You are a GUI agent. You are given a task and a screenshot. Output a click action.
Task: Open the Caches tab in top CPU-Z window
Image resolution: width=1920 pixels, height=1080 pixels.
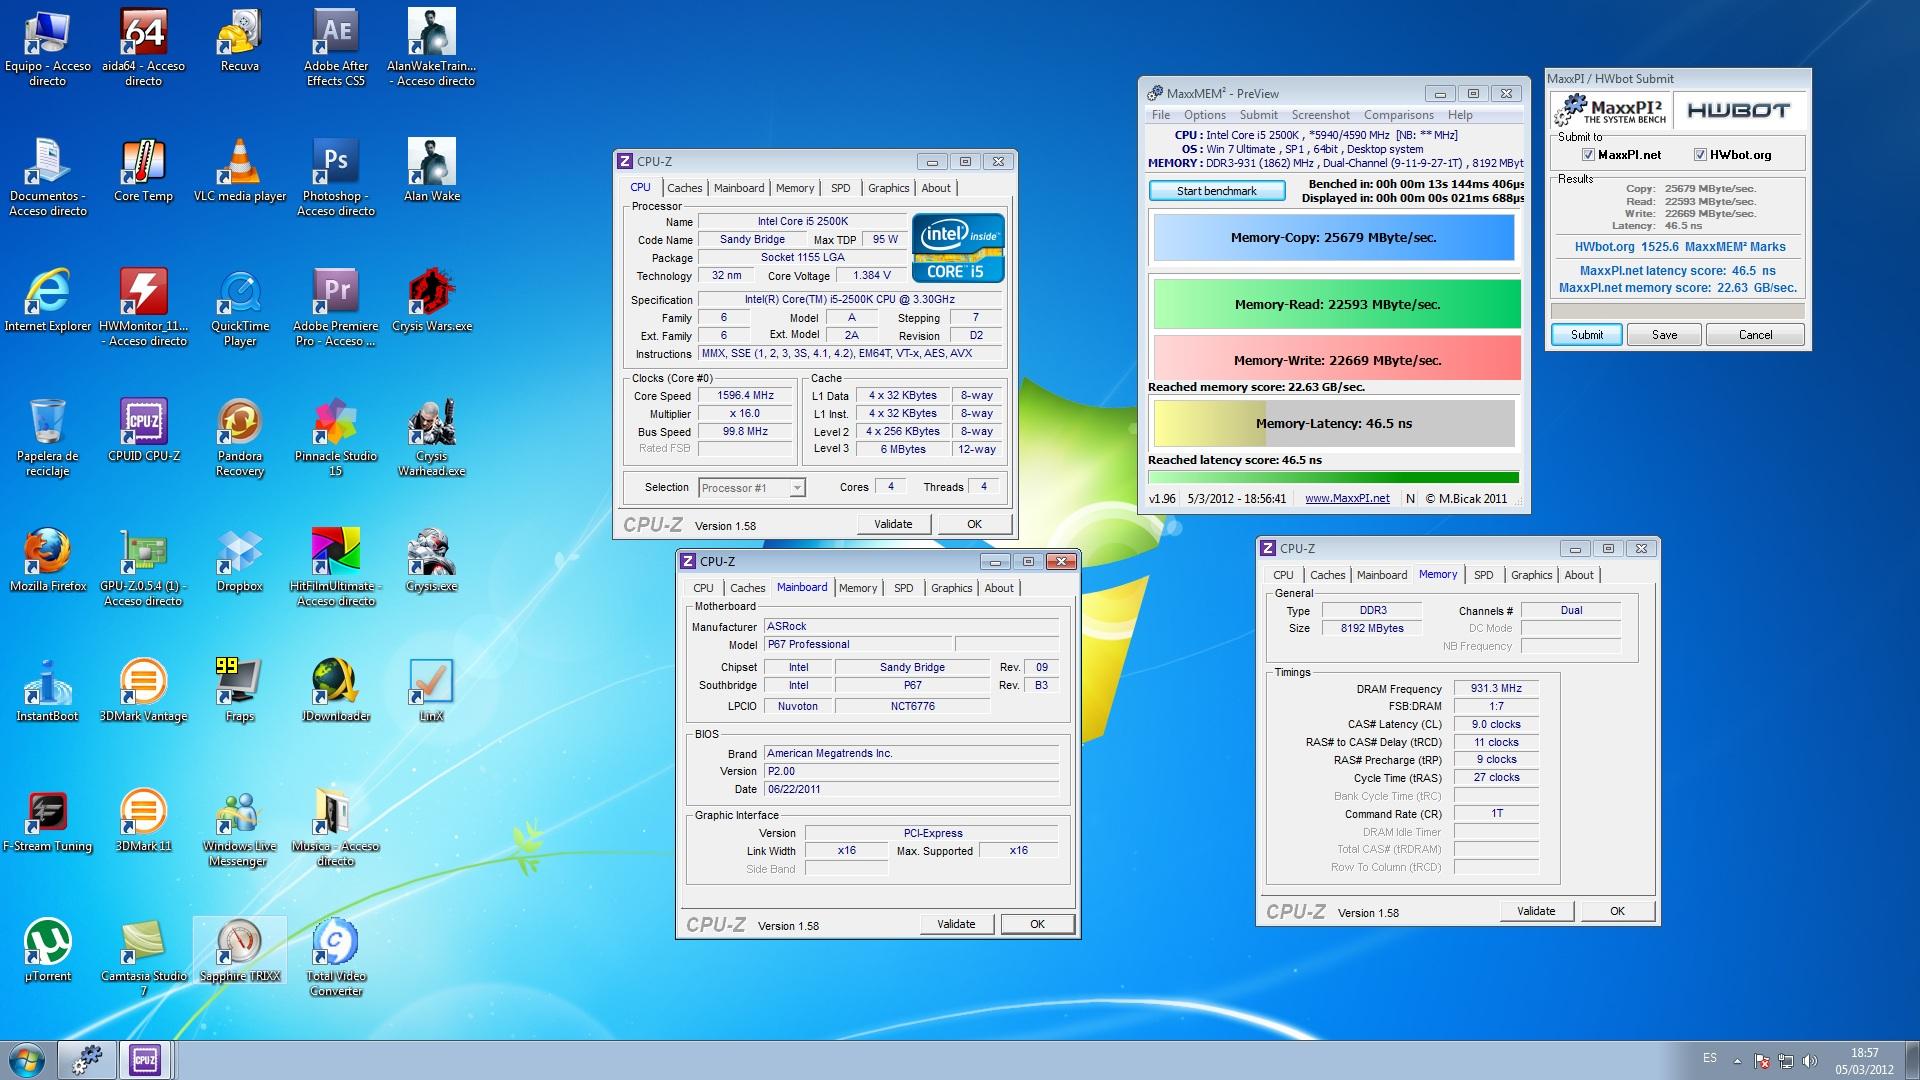coord(684,188)
